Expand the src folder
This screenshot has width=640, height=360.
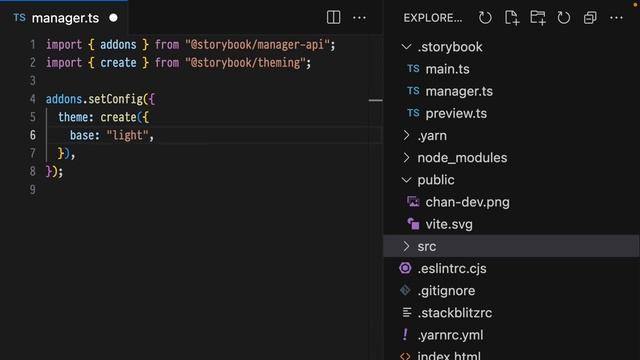pyautogui.click(x=406, y=246)
